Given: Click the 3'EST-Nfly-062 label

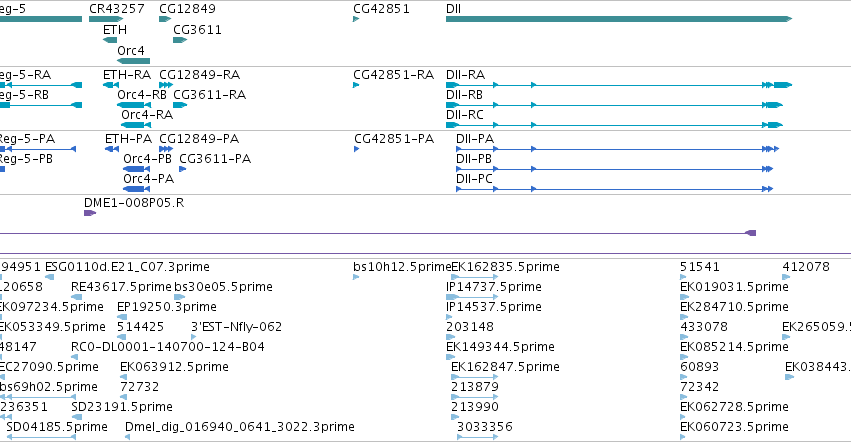Looking at the screenshot, I should [237, 327].
